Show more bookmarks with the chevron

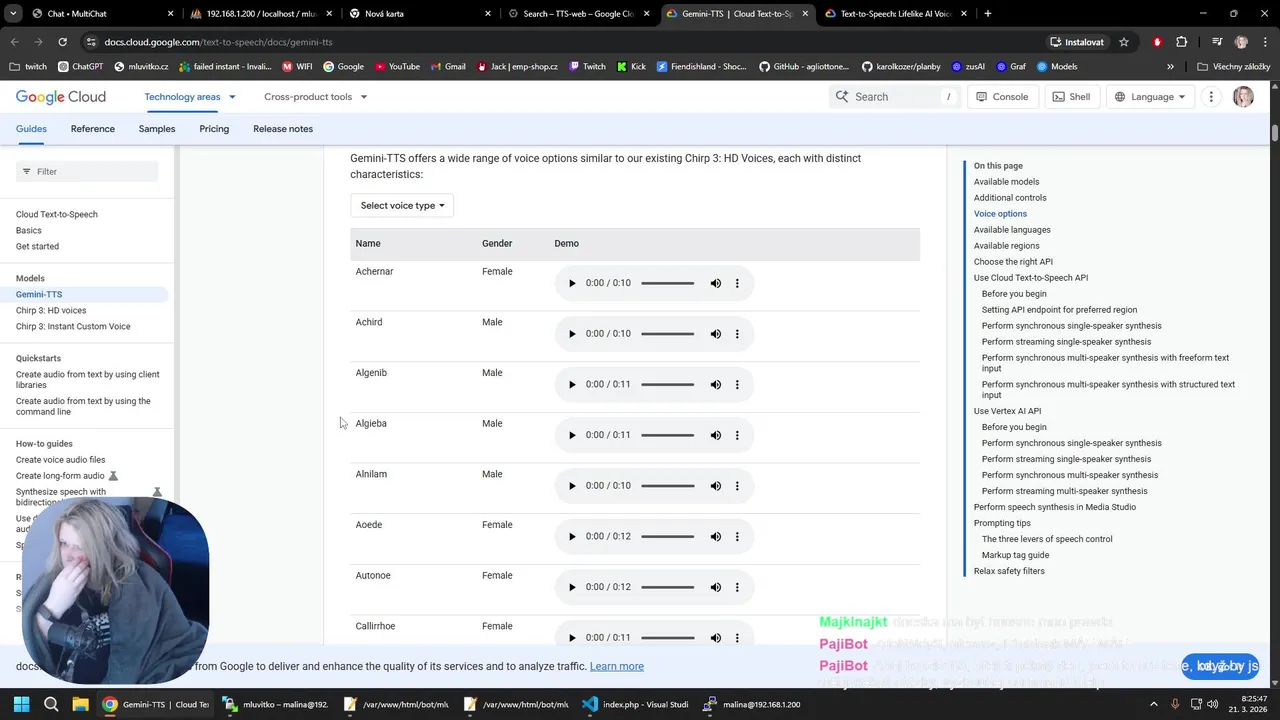point(1170,67)
